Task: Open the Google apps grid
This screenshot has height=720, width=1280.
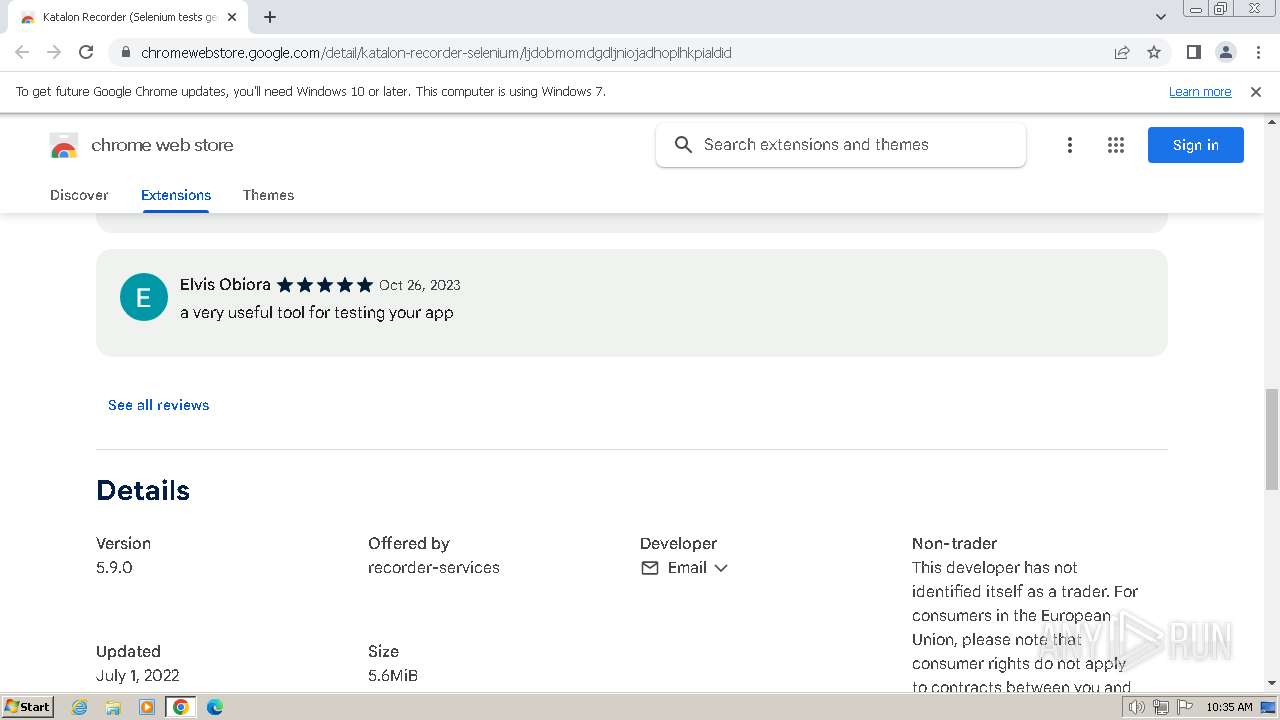Action: [x=1116, y=145]
